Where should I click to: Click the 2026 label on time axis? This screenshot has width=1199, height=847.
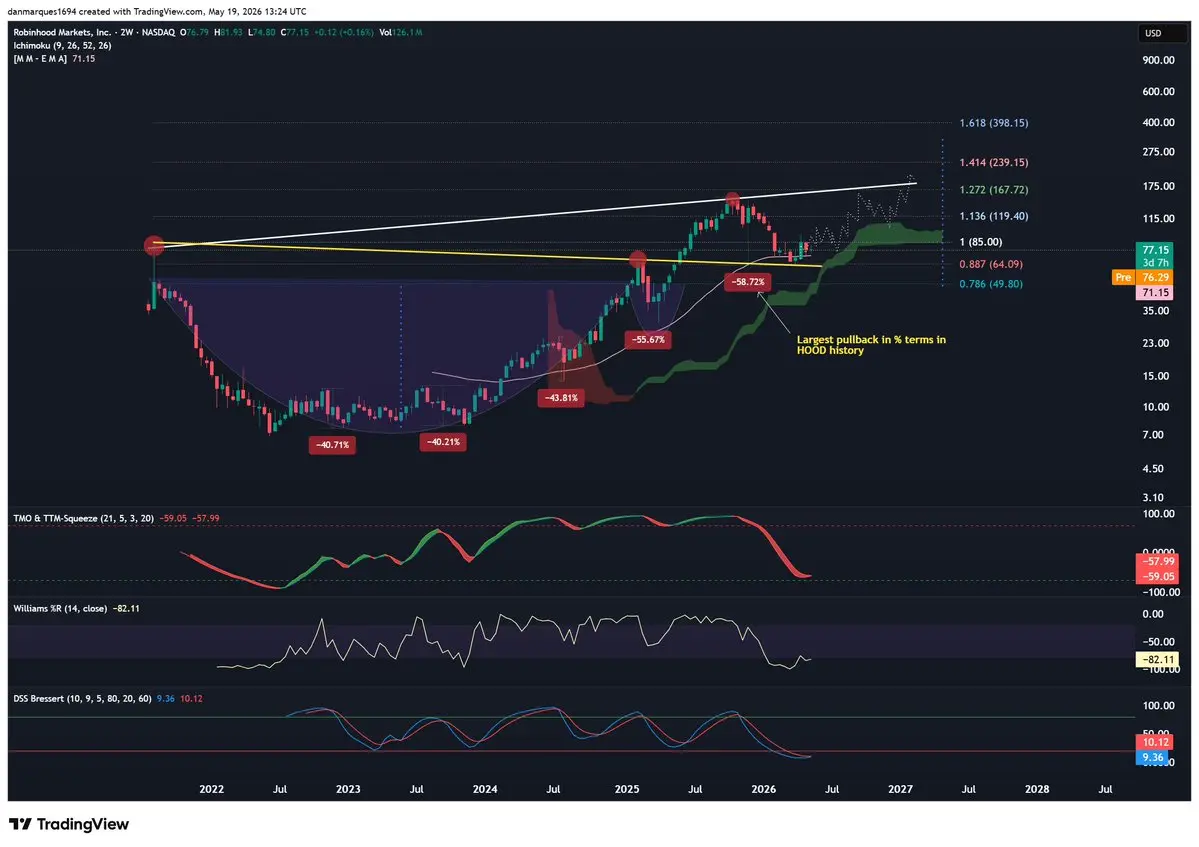coord(763,789)
